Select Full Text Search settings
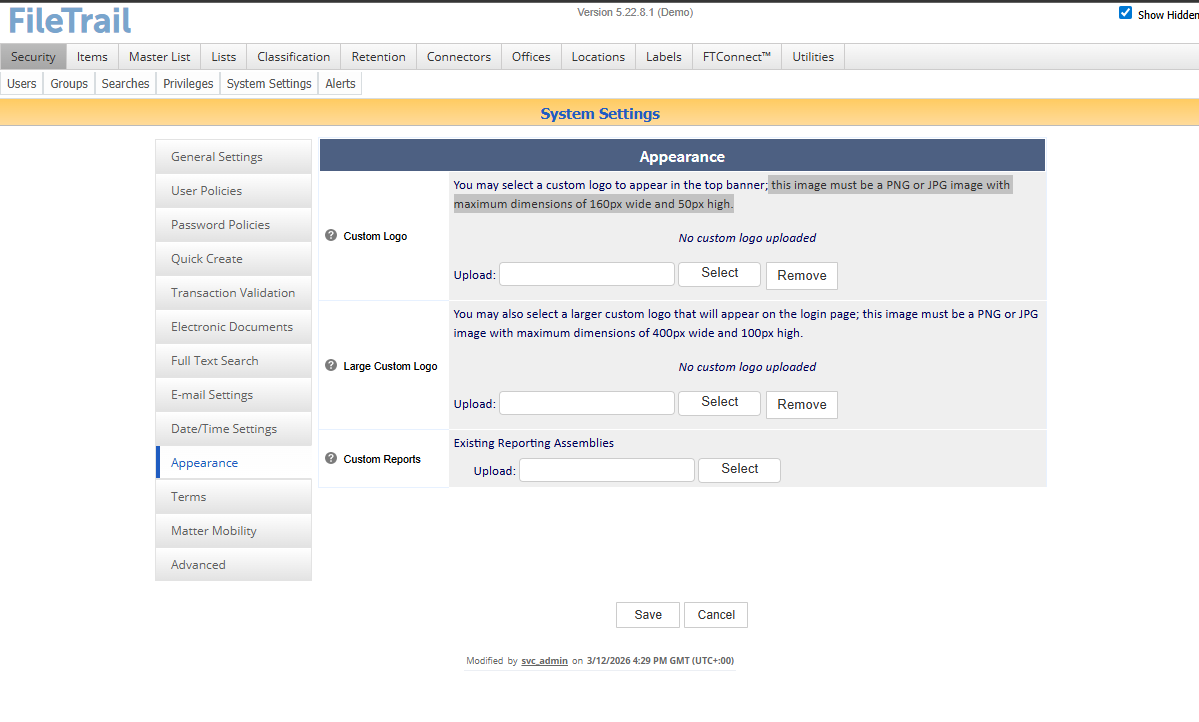This screenshot has height=722, width=1199. coord(233,361)
